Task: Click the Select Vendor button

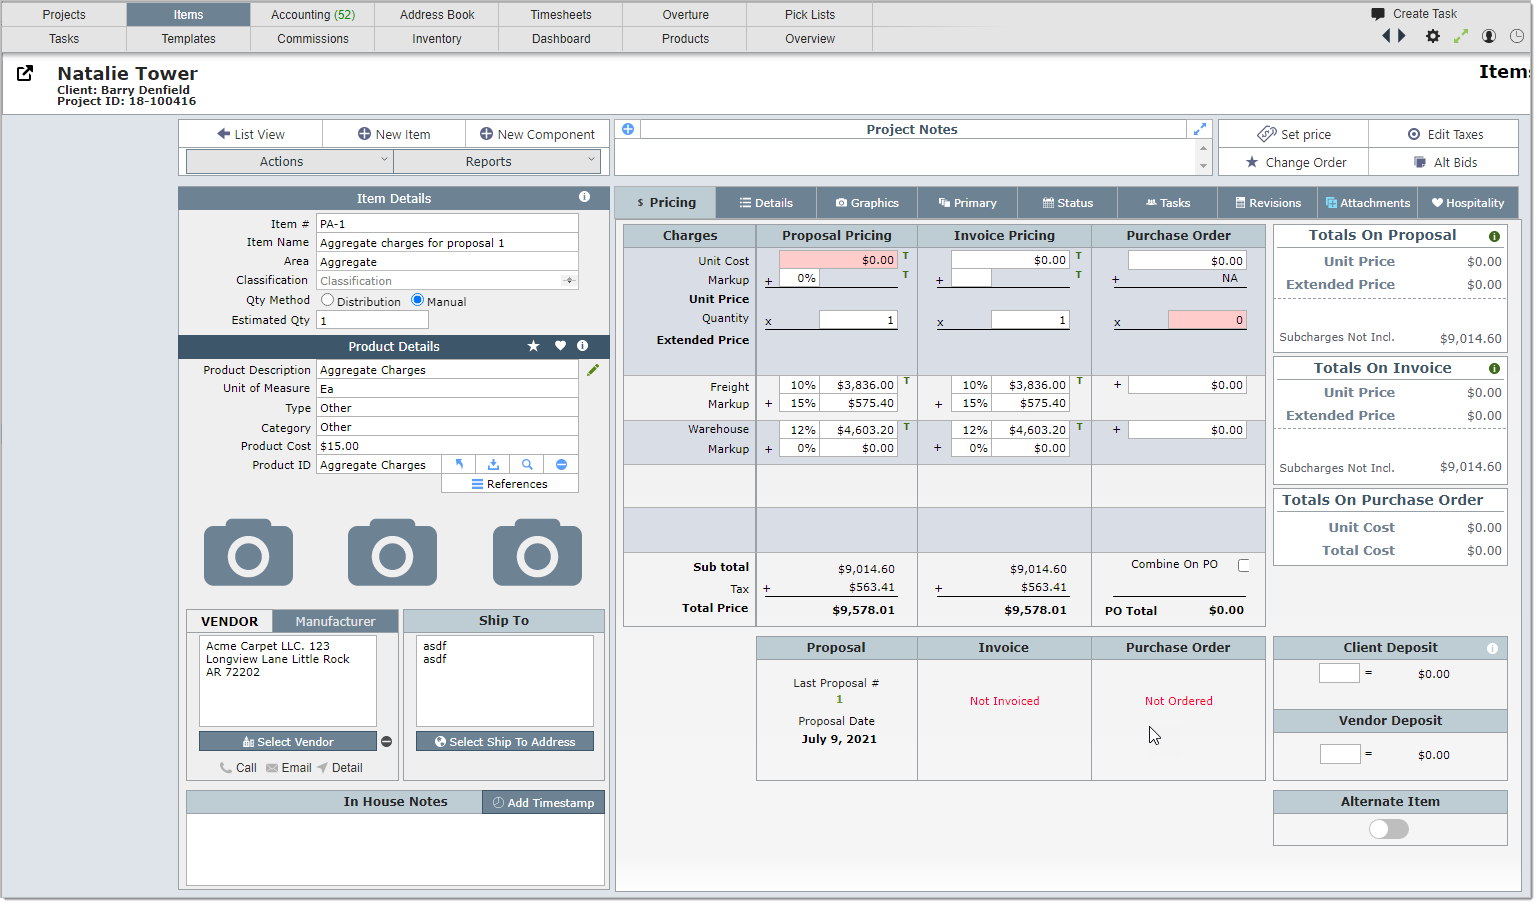Action: 288,742
